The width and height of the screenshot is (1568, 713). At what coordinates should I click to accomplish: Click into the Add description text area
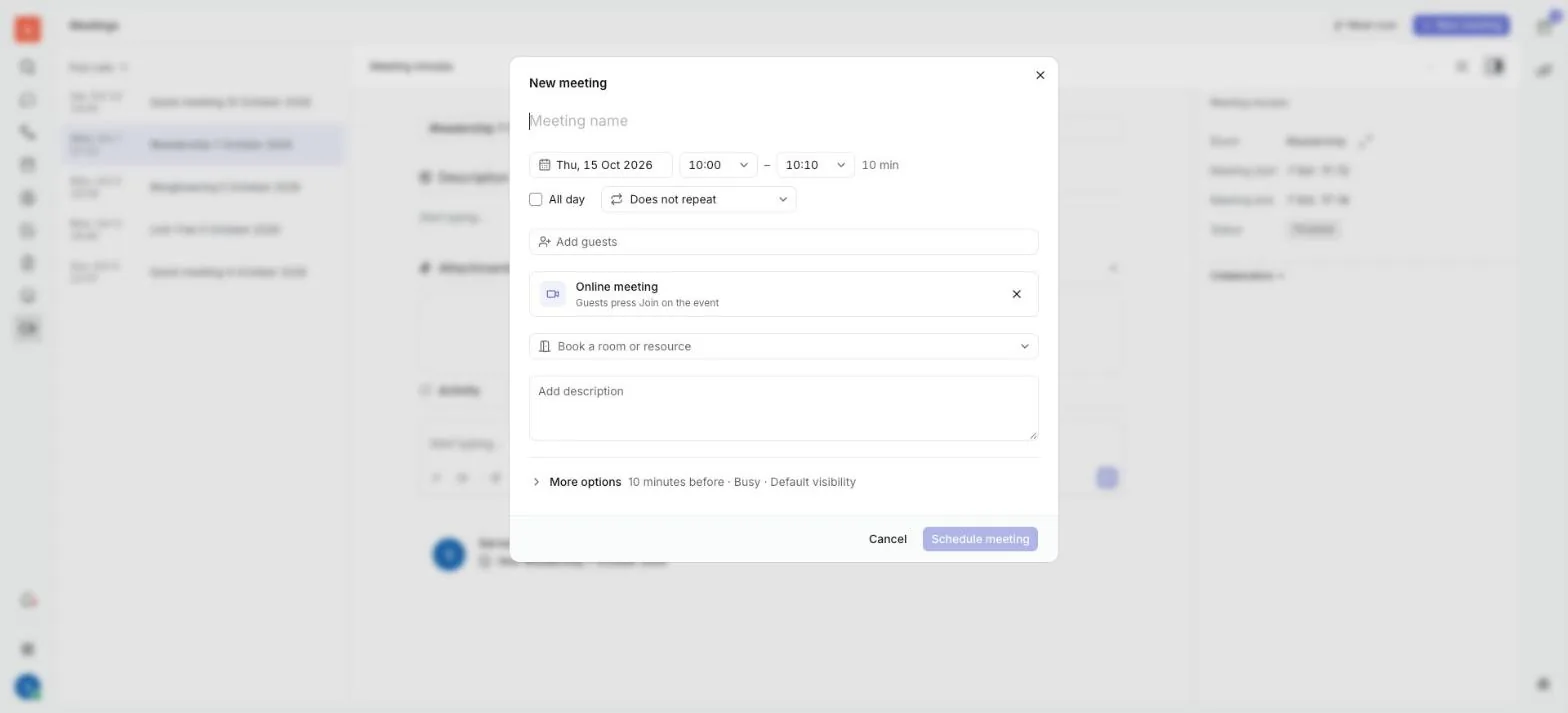pyautogui.click(x=784, y=408)
